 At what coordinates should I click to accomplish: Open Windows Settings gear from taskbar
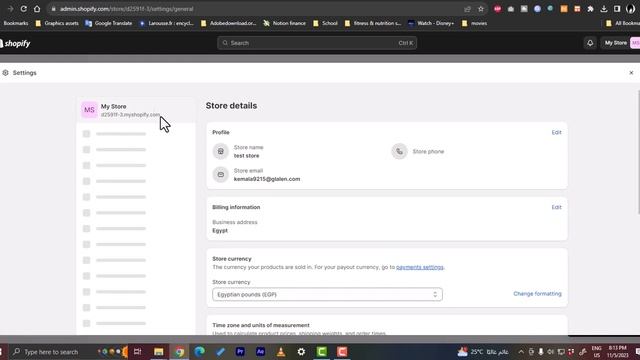(x=301, y=351)
